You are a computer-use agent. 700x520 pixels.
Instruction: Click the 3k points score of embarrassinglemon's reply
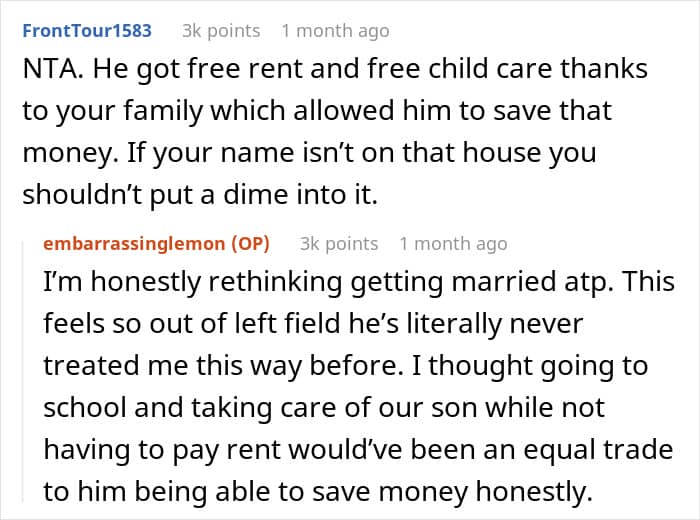[x=339, y=244]
